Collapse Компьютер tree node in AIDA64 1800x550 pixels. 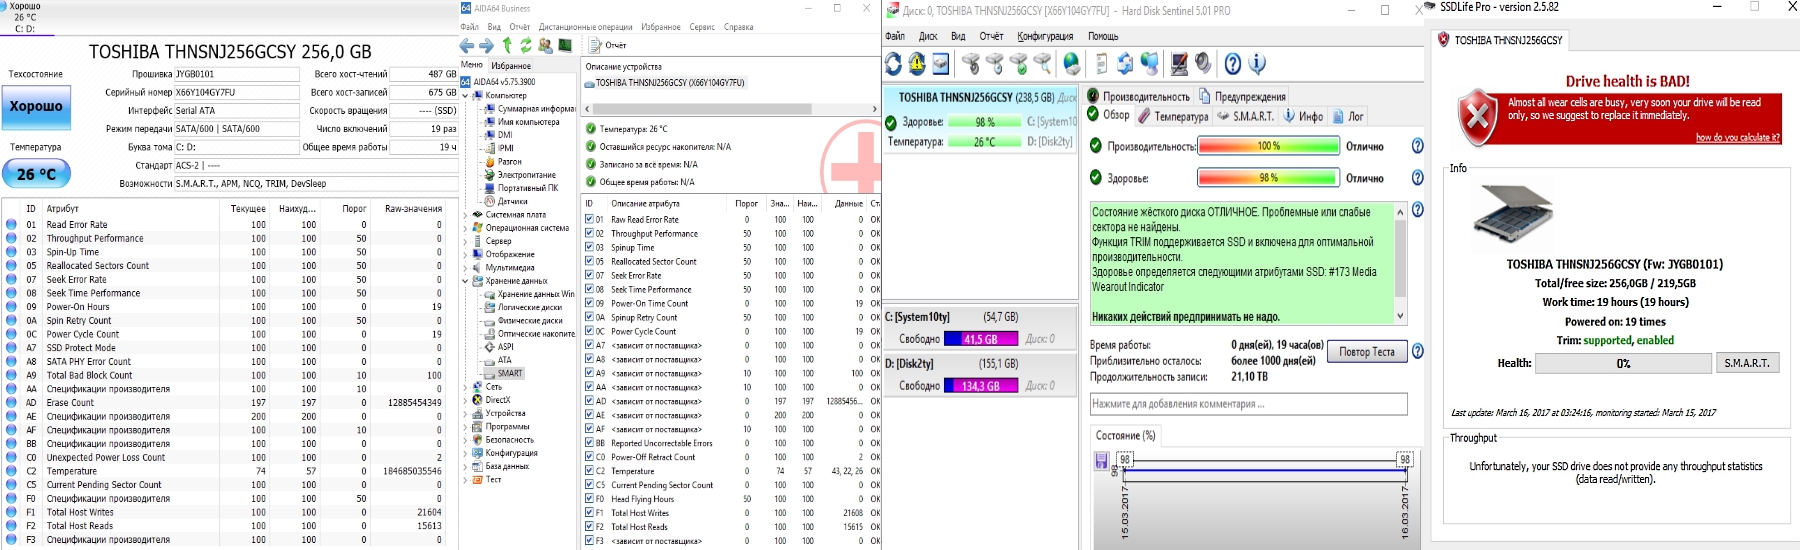tap(465, 96)
